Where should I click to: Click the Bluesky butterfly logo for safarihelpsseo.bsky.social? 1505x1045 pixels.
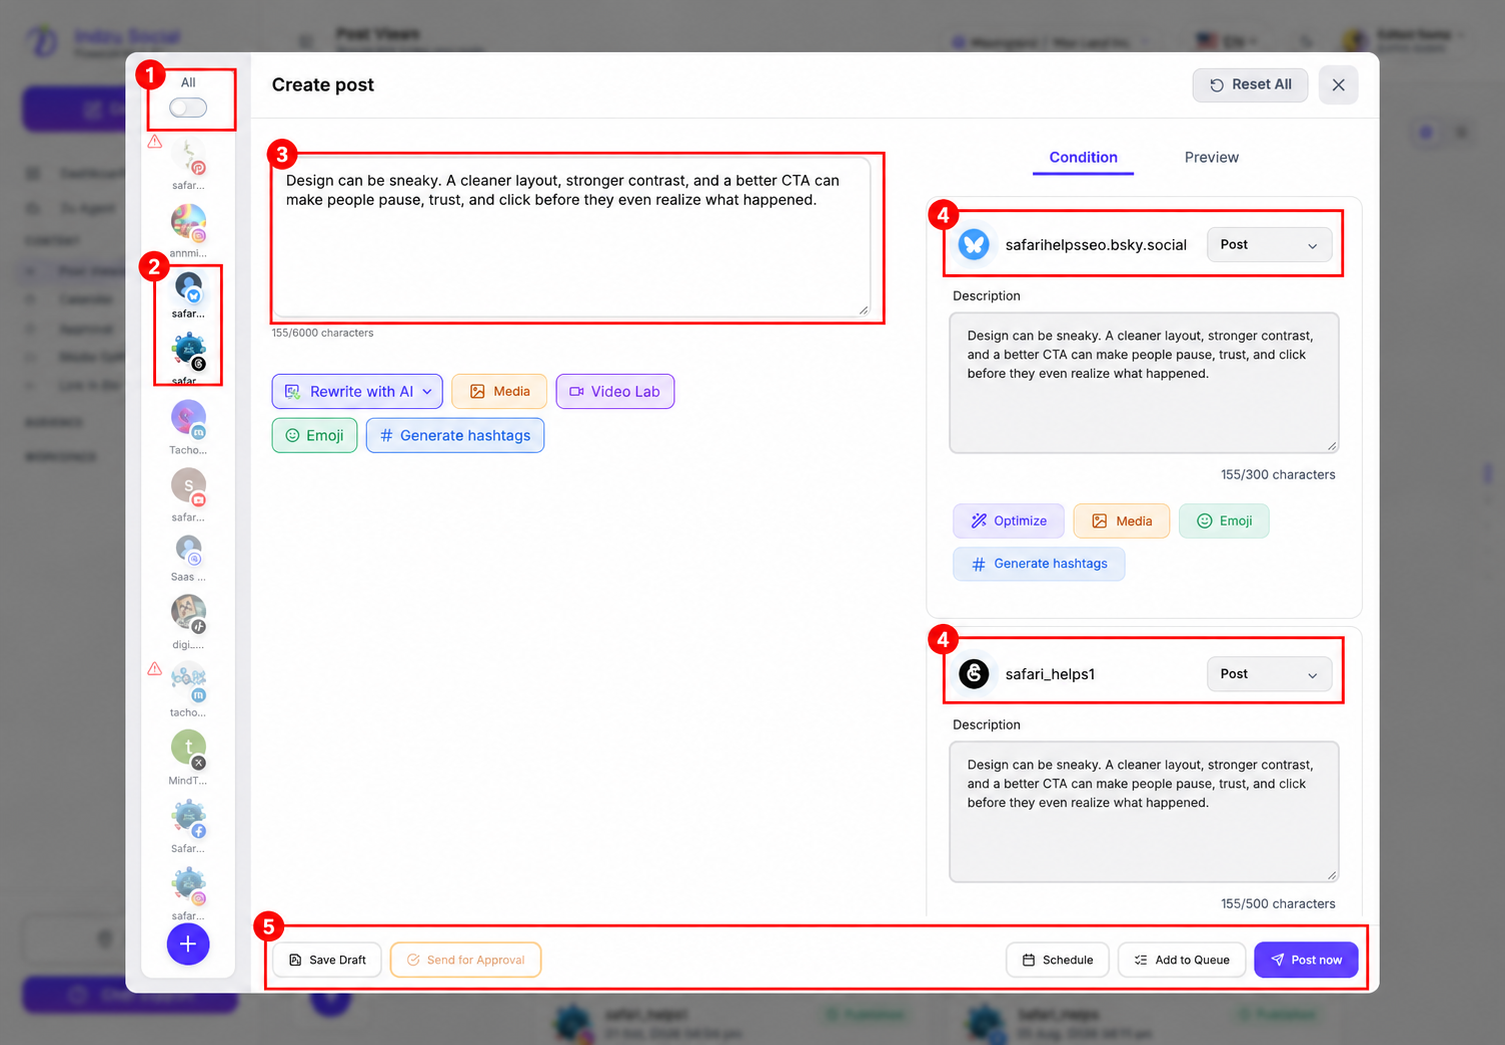[x=974, y=244]
